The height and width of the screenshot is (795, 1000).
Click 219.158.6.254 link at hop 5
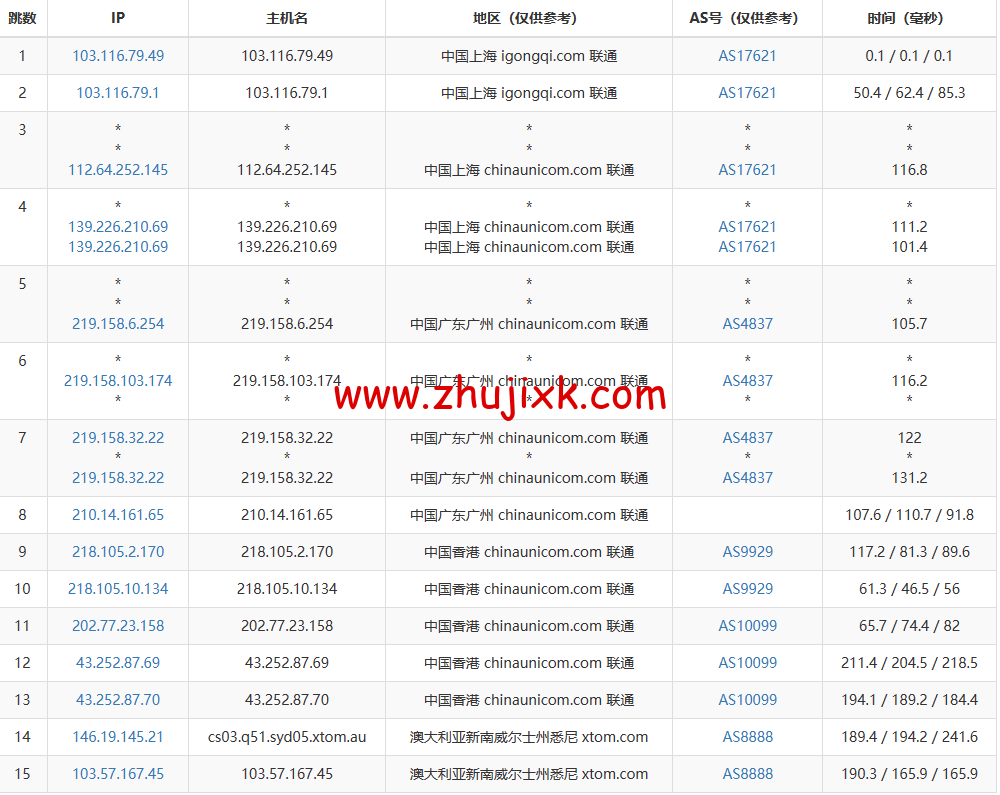[117, 323]
